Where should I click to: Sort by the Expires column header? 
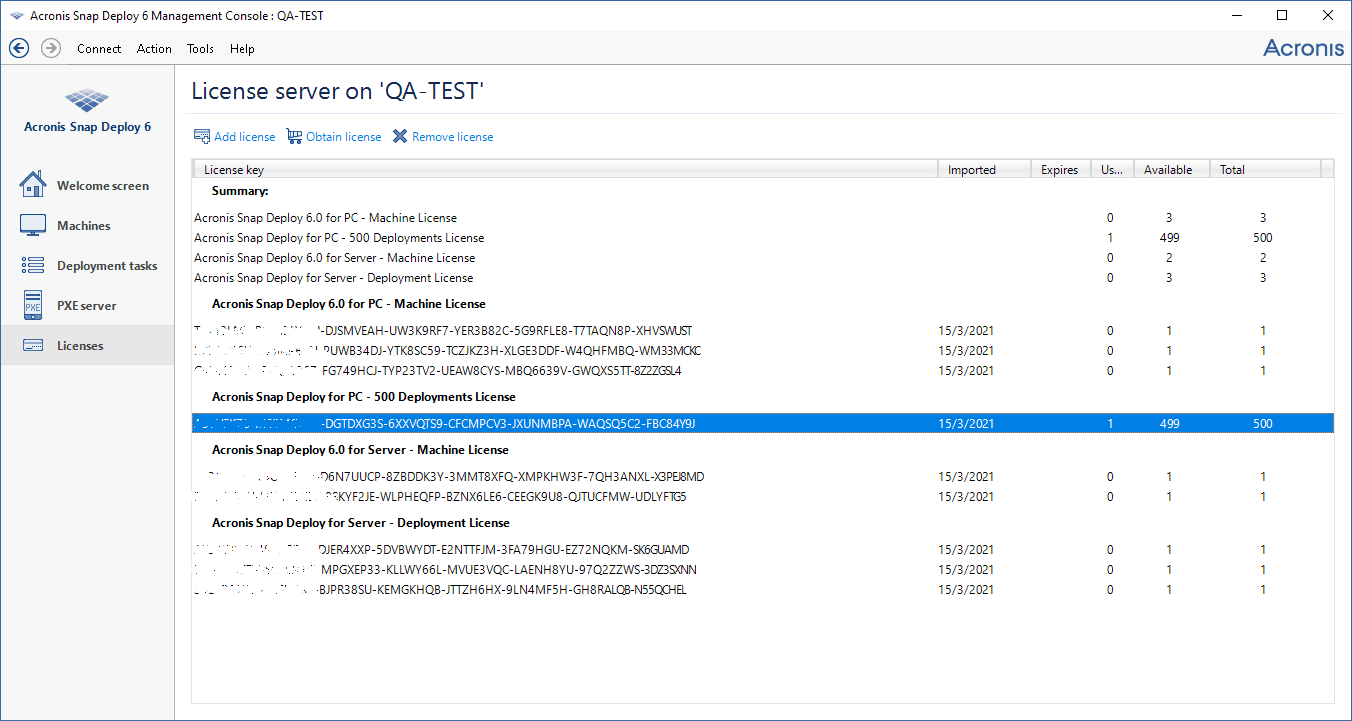[x=1060, y=169]
